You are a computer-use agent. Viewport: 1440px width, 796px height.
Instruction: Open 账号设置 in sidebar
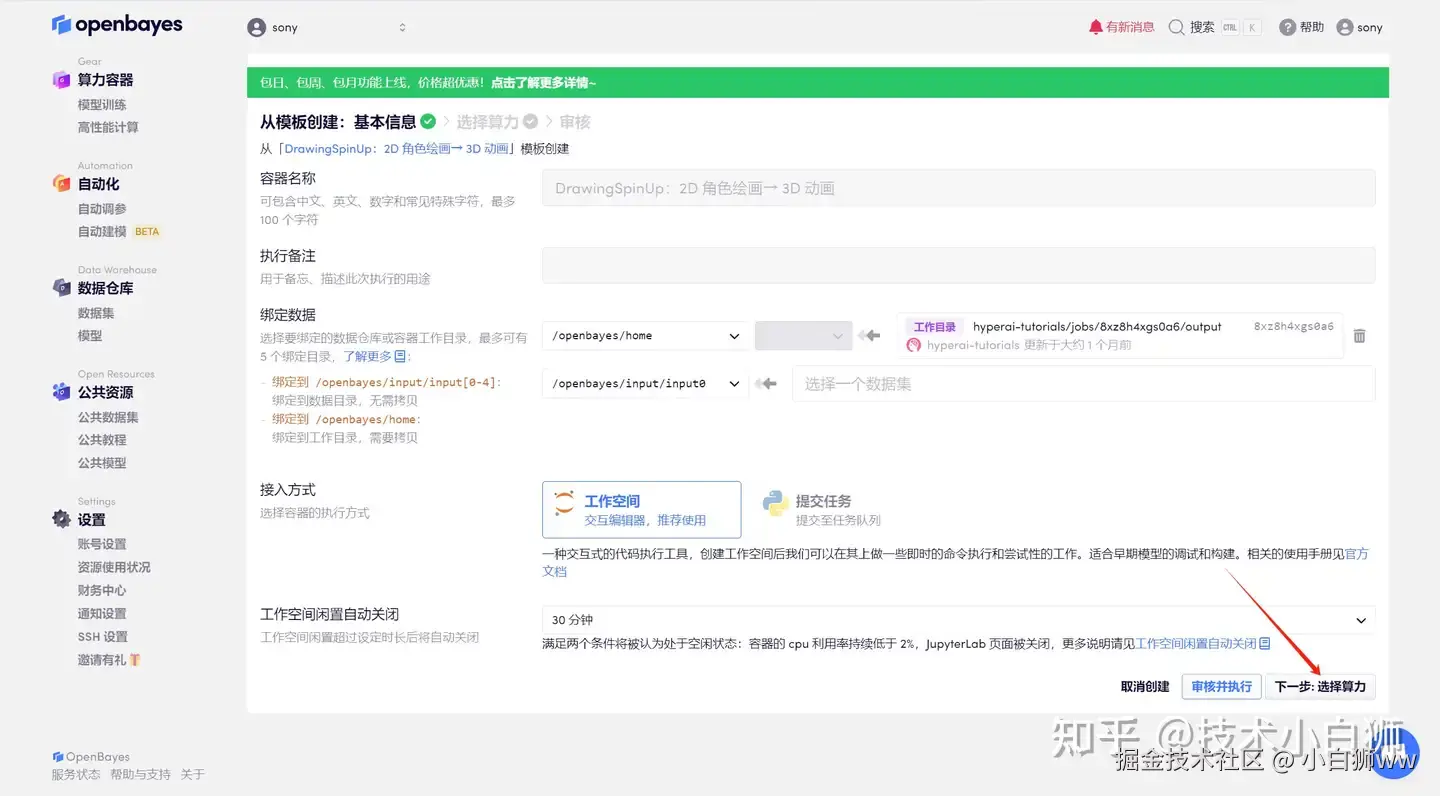102,544
